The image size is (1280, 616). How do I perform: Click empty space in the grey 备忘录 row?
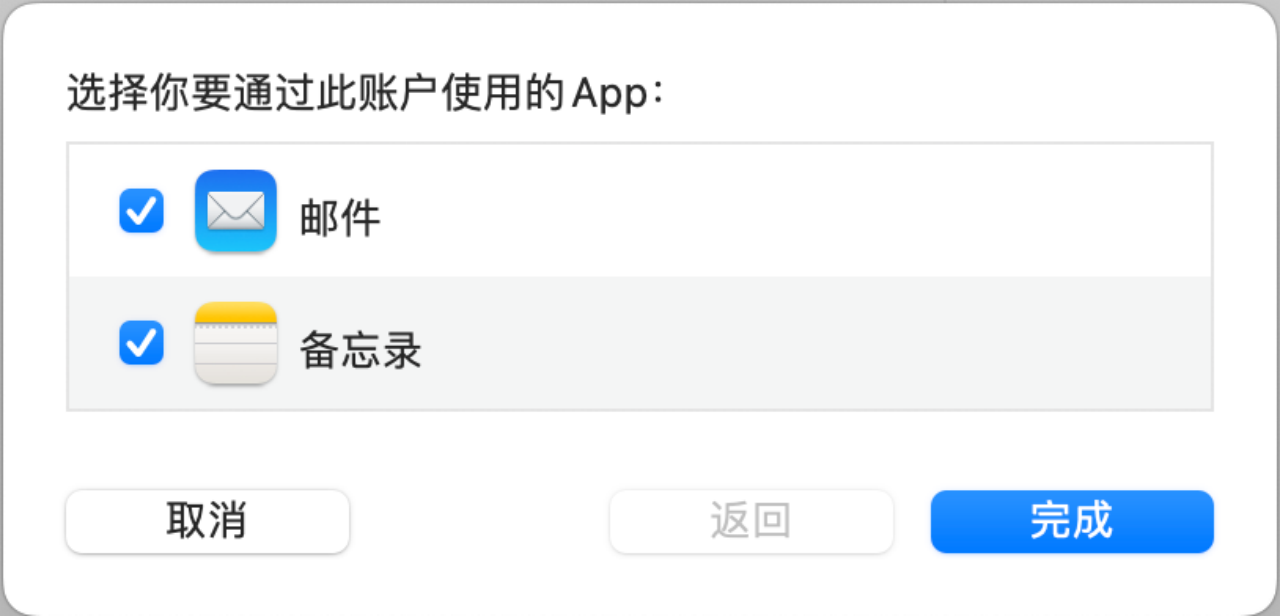pos(800,343)
